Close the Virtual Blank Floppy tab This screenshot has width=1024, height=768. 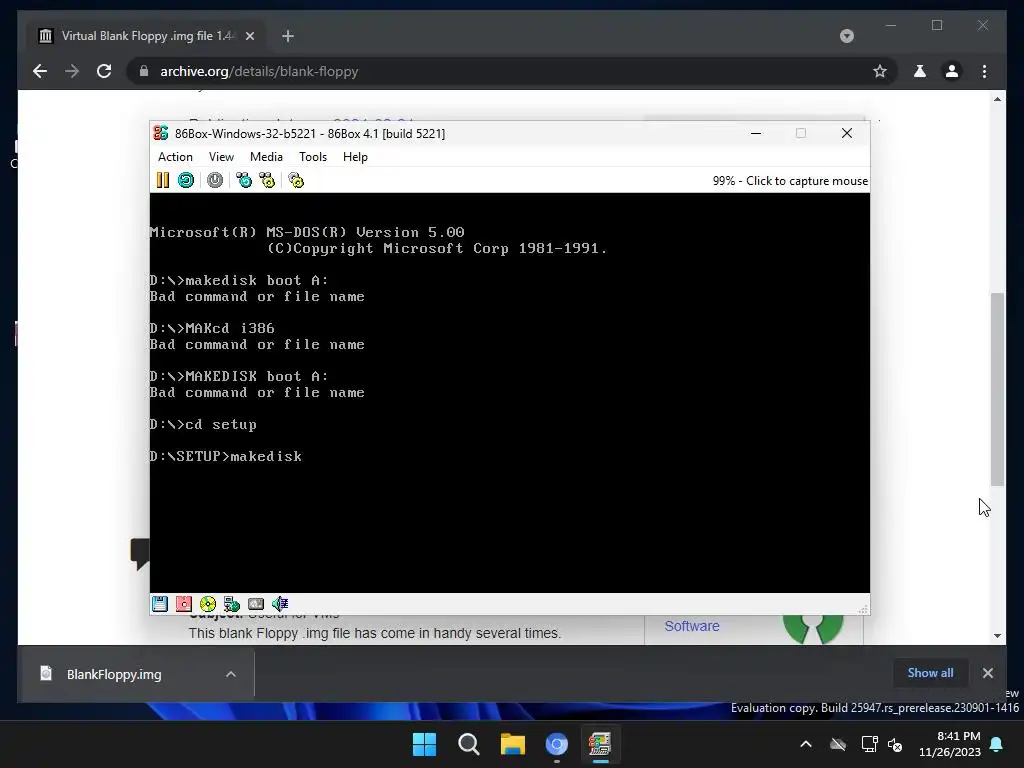[x=249, y=36]
